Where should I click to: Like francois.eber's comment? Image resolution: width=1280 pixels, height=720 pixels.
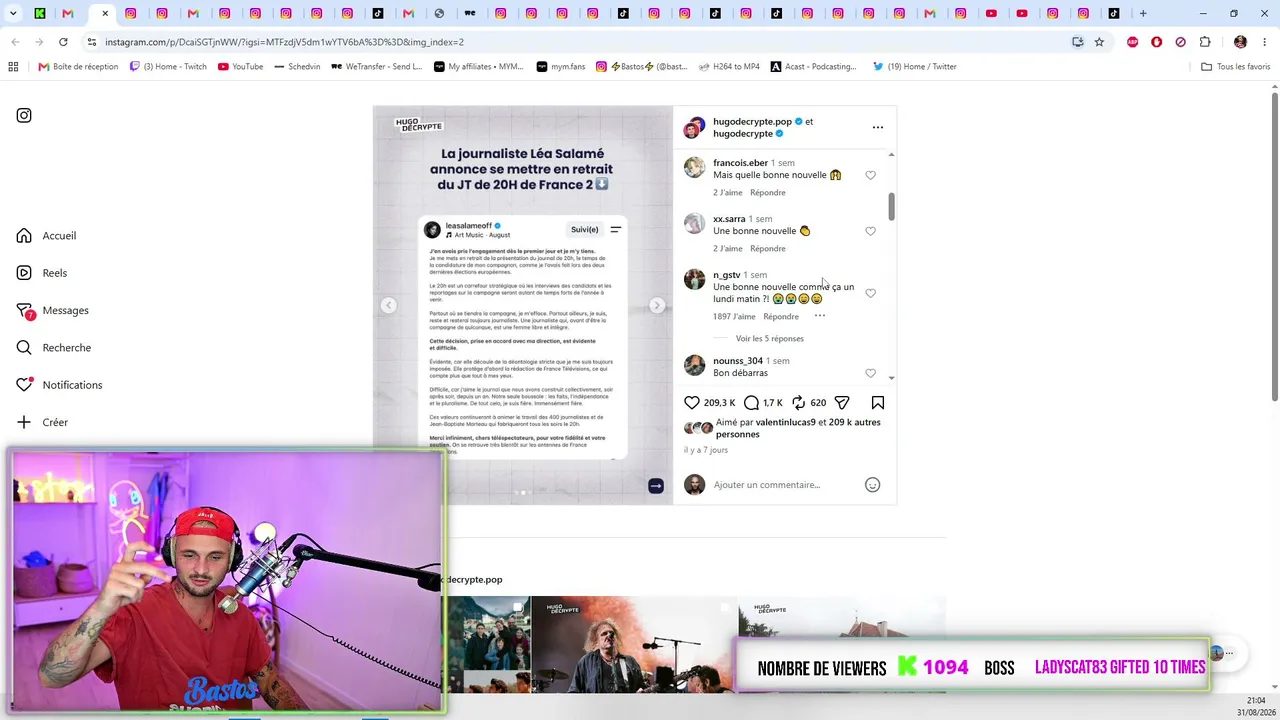[870, 175]
